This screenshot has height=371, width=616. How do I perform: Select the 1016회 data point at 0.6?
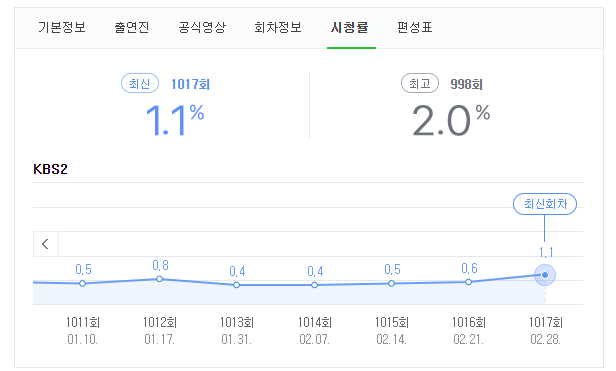(468, 282)
